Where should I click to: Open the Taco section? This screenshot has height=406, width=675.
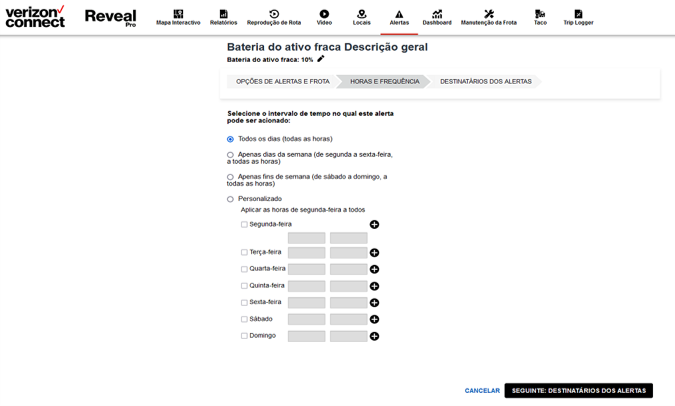[x=540, y=18]
